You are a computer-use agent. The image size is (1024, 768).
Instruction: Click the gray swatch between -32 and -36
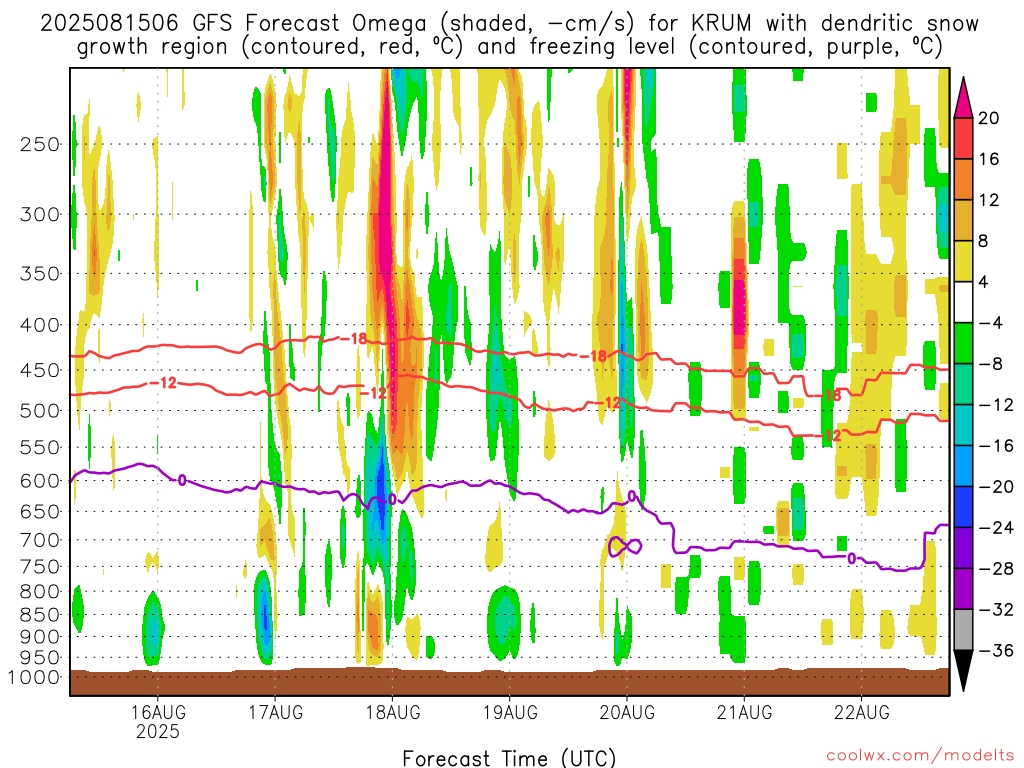tap(963, 630)
